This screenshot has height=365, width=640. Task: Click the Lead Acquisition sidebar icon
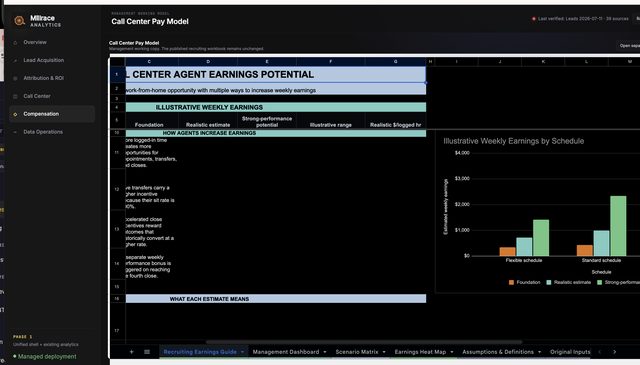16,60
